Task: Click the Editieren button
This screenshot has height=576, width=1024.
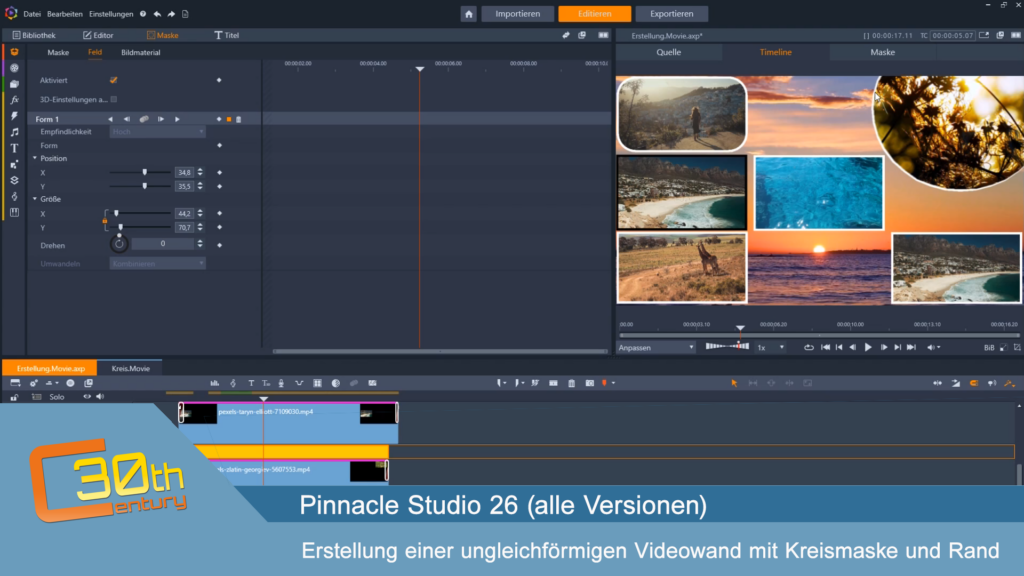Action: point(594,14)
